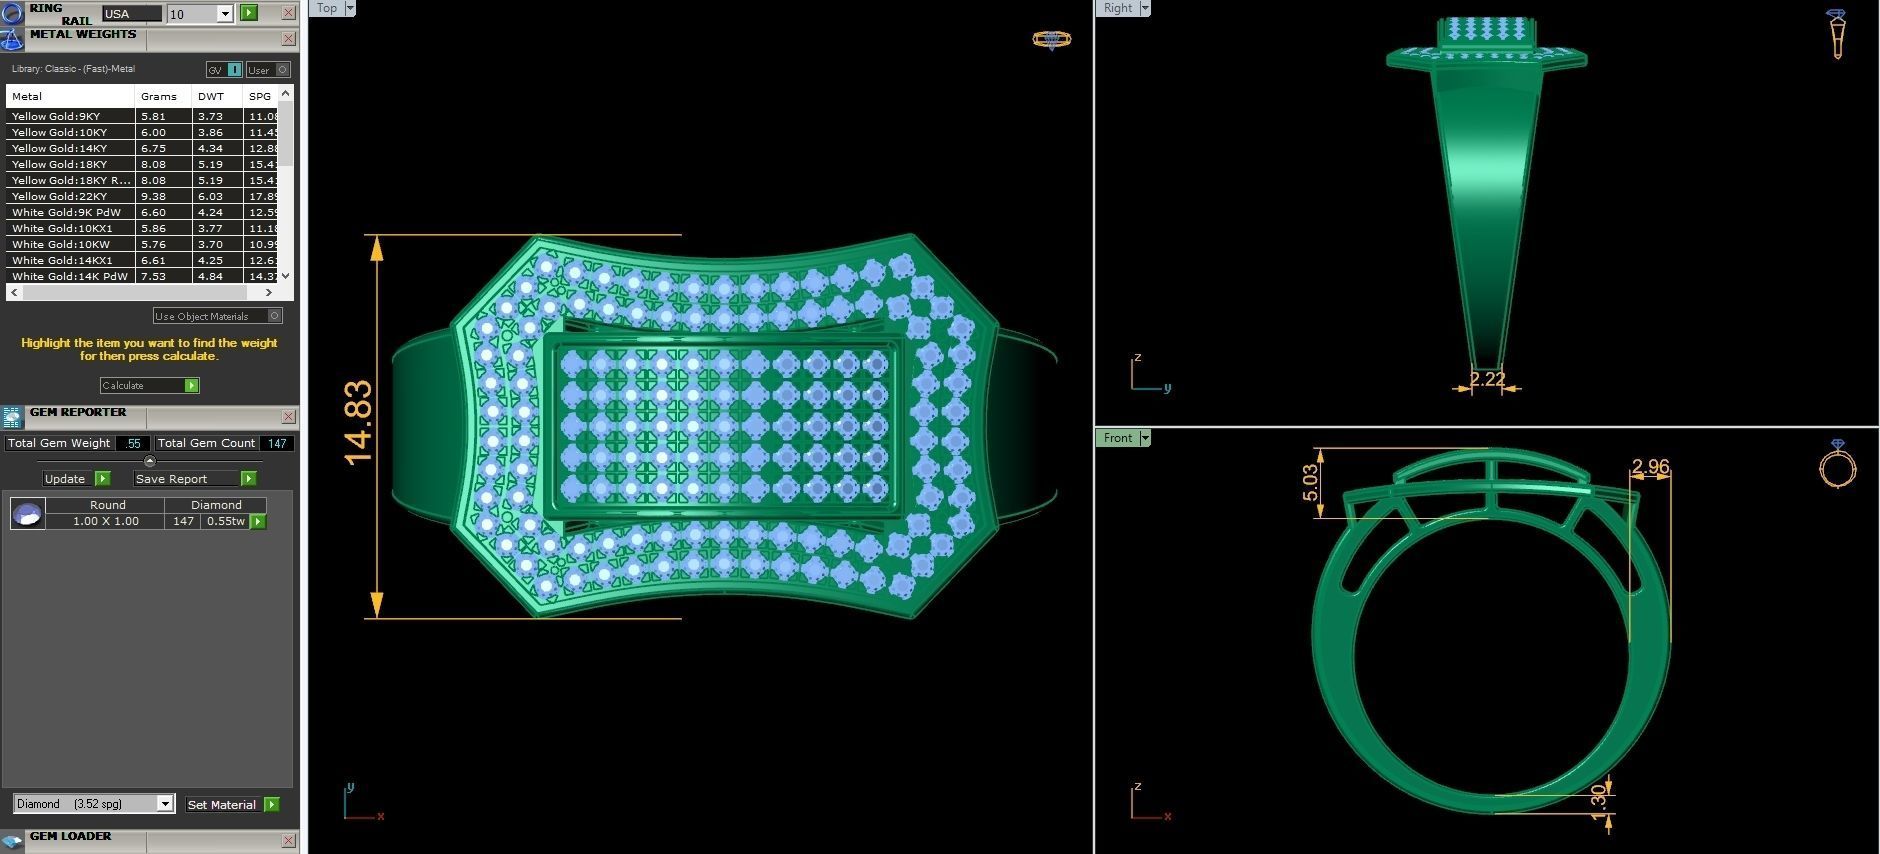Click the Gem Loader panel icon

click(x=11, y=841)
